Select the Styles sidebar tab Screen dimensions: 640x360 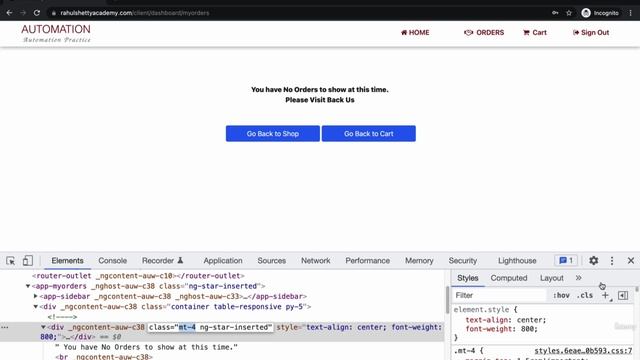click(468, 278)
